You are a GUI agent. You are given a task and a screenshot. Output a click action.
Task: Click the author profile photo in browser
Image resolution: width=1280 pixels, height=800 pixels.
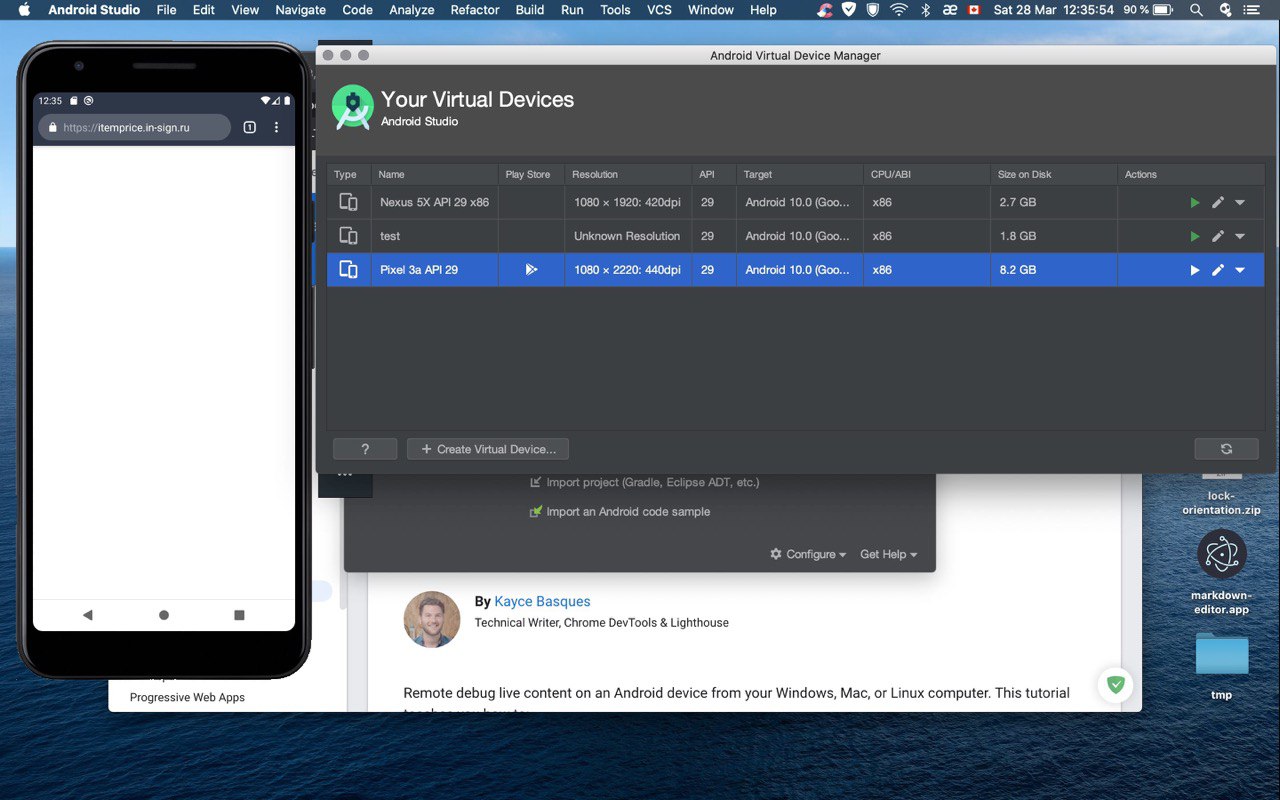432,619
